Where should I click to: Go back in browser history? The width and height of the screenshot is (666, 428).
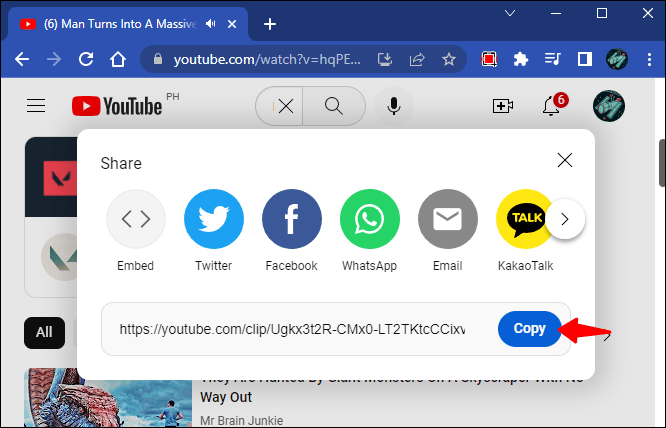22,59
